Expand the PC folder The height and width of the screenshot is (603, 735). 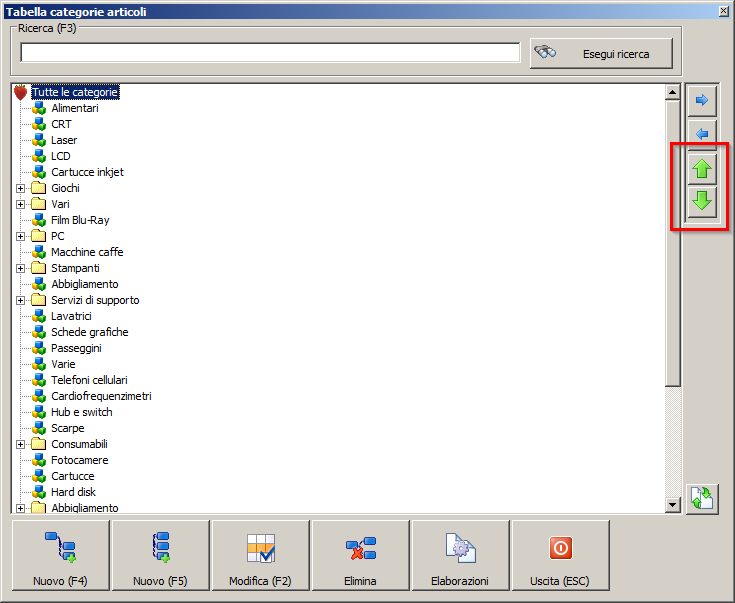click(20, 236)
